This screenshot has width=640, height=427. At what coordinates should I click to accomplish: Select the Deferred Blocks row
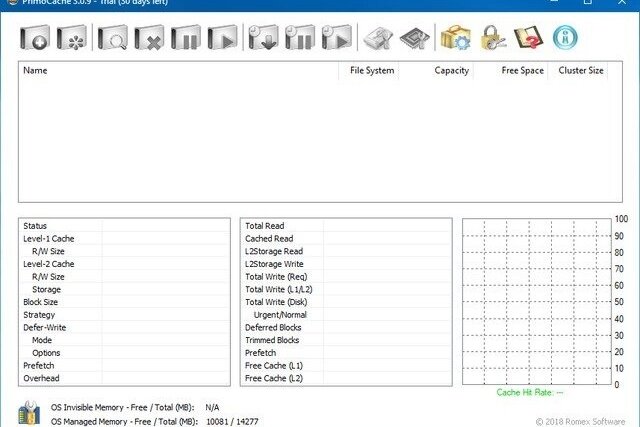346,327
